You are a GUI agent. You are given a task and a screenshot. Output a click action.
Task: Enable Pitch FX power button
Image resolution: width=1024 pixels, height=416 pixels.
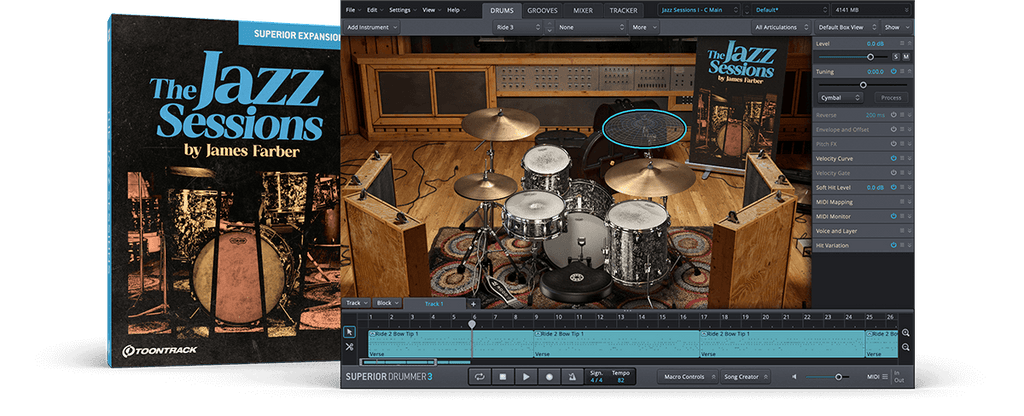pos(893,144)
